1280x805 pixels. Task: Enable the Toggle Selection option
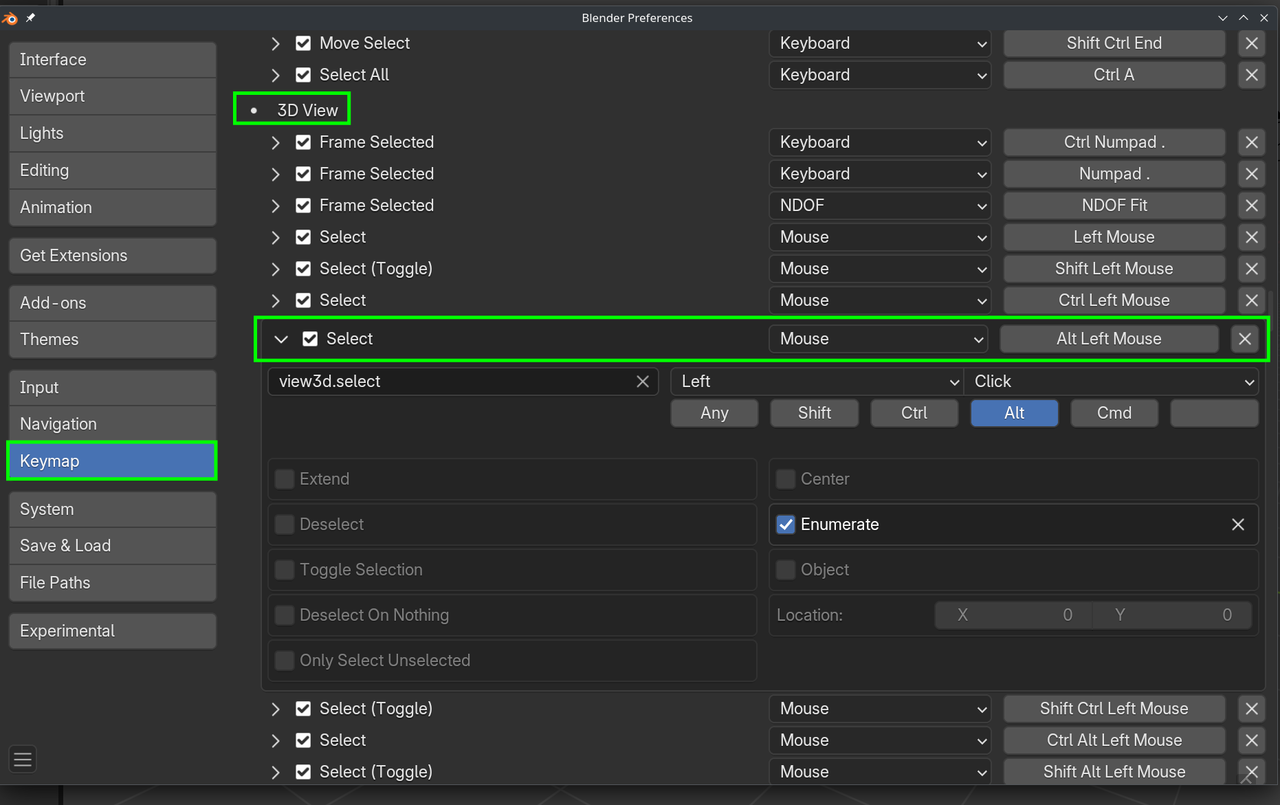285,570
